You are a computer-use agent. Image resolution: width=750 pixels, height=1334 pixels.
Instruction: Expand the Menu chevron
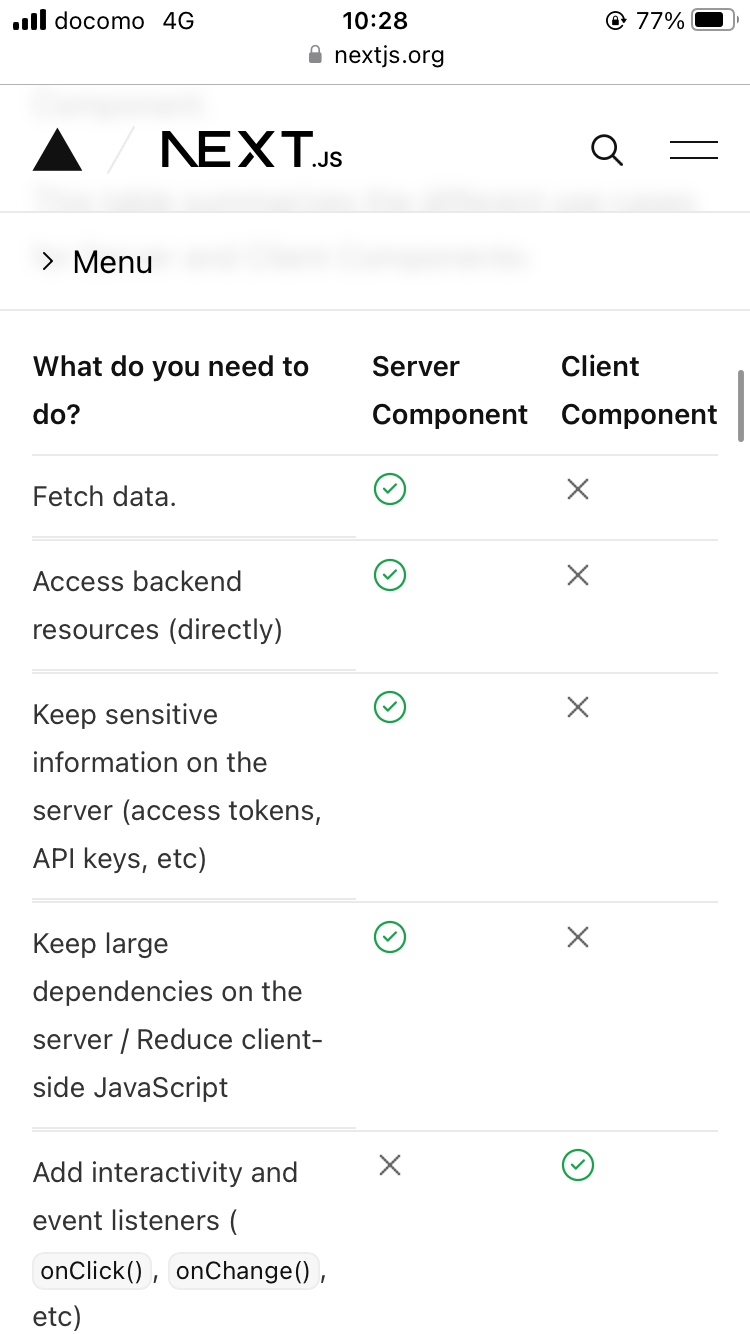tap(47, 261)
